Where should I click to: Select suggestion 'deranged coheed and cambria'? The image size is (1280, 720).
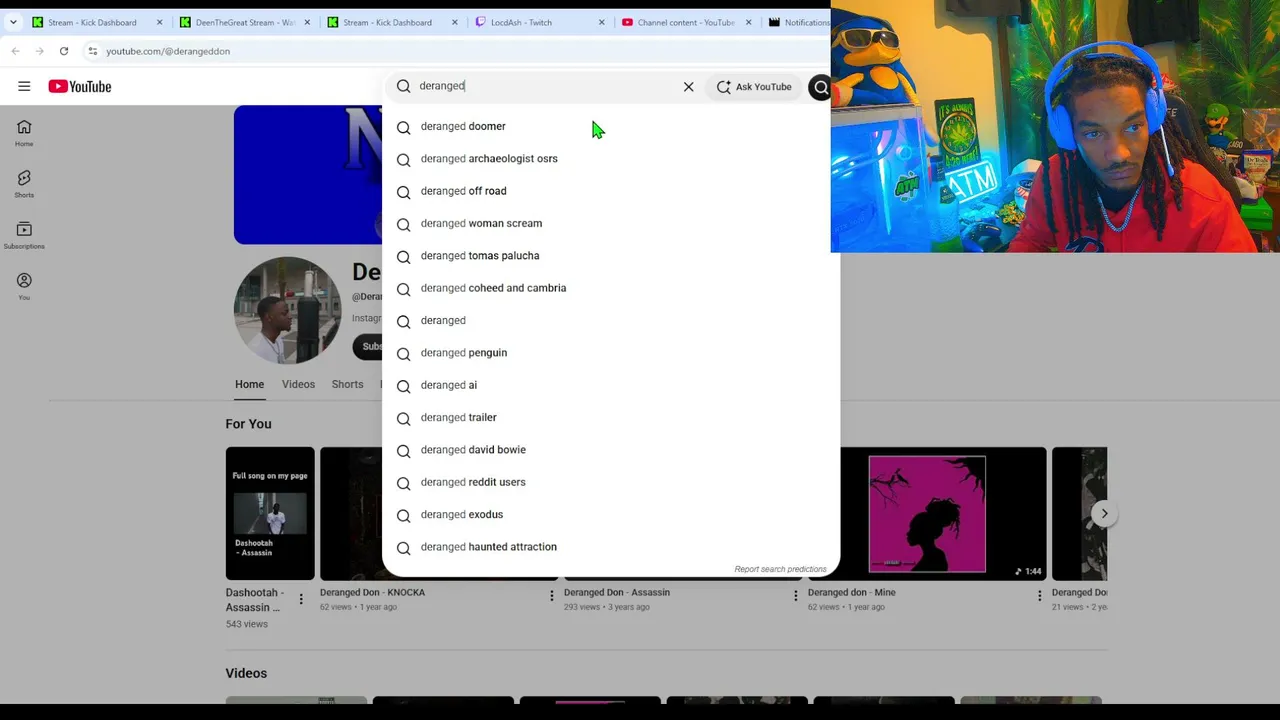(611, 288)
